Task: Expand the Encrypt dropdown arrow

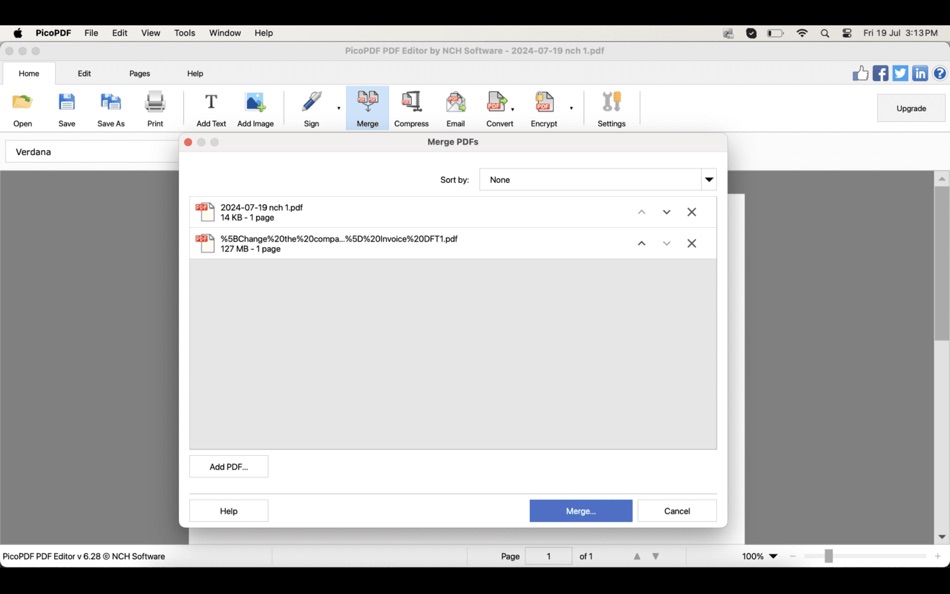Action: (571, 108)
